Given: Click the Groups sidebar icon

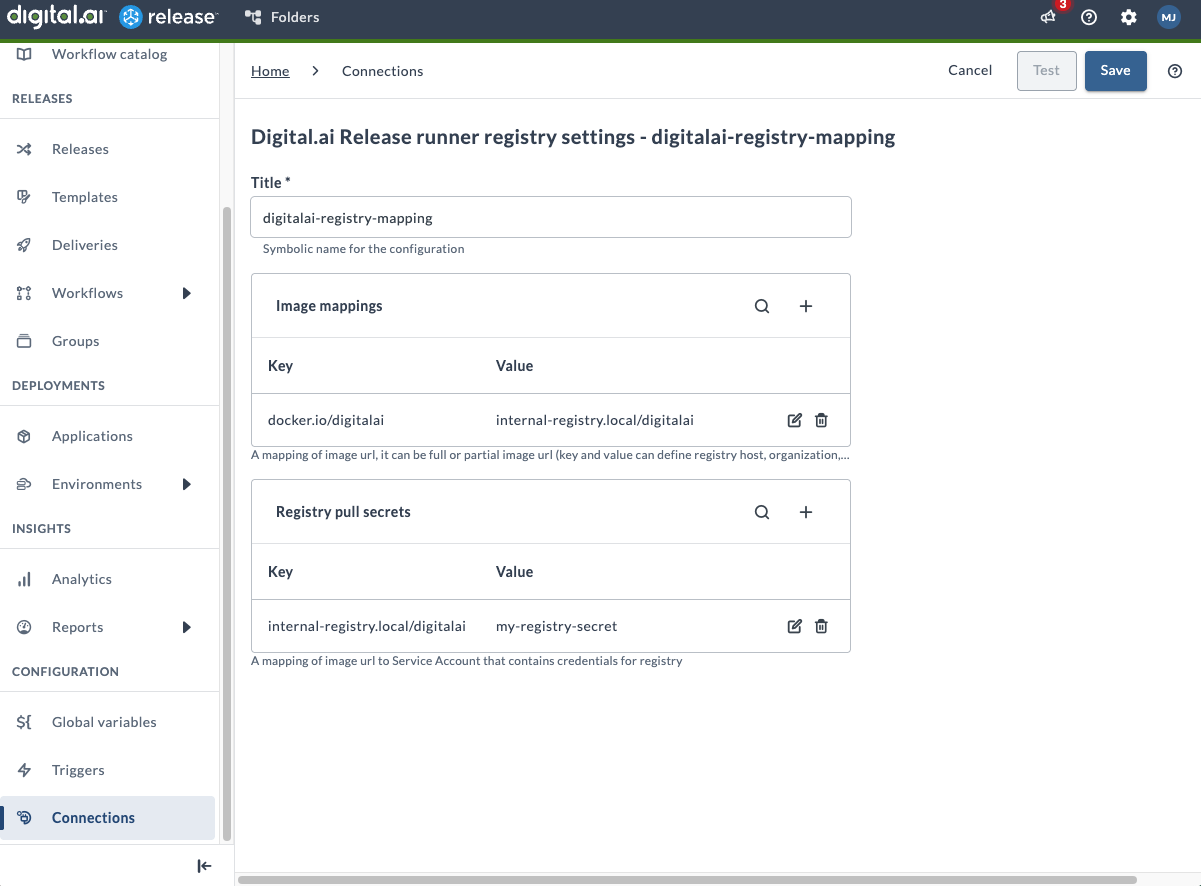Looking at the screenshot, I should (24, 341).
